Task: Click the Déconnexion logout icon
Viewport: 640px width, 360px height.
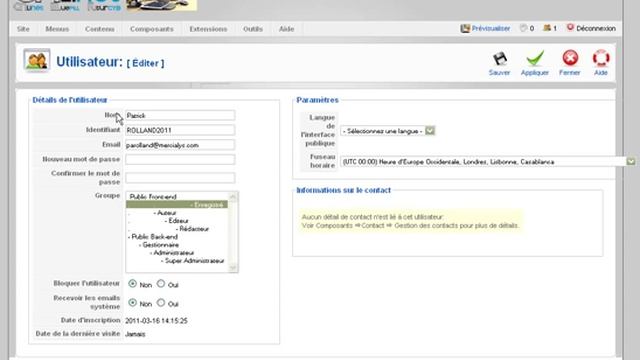Action: click(570, 28)
